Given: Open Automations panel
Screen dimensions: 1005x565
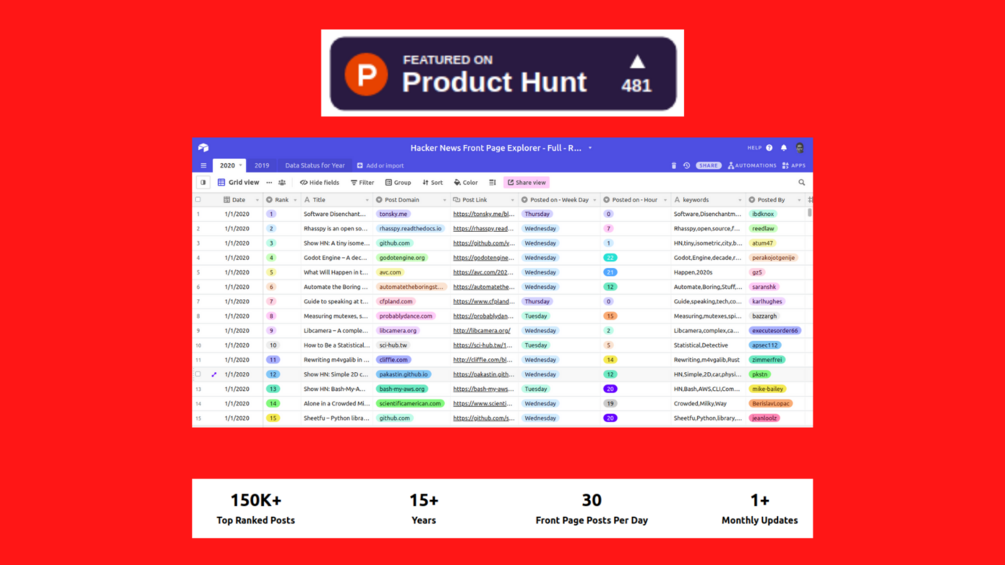Looking at the screenshot, I should pos(752,165).
